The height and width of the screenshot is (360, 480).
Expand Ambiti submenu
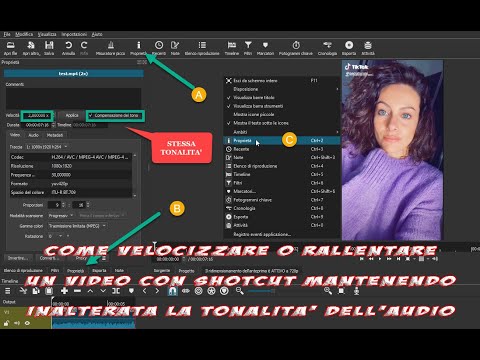click(x=282, y=132)
